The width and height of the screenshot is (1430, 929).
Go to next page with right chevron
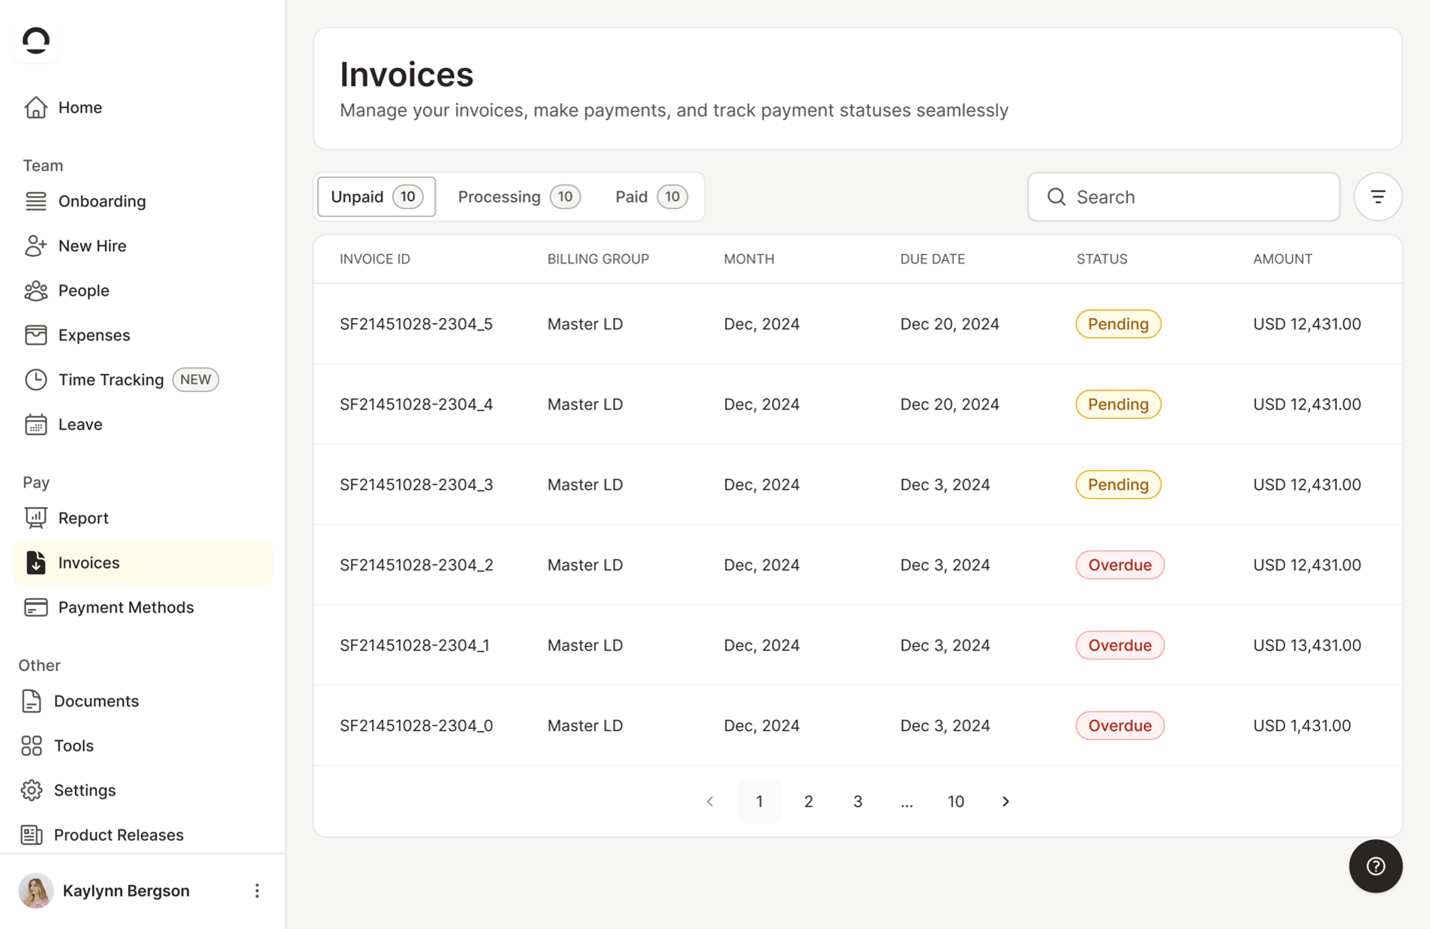(x=1005, y=802)
